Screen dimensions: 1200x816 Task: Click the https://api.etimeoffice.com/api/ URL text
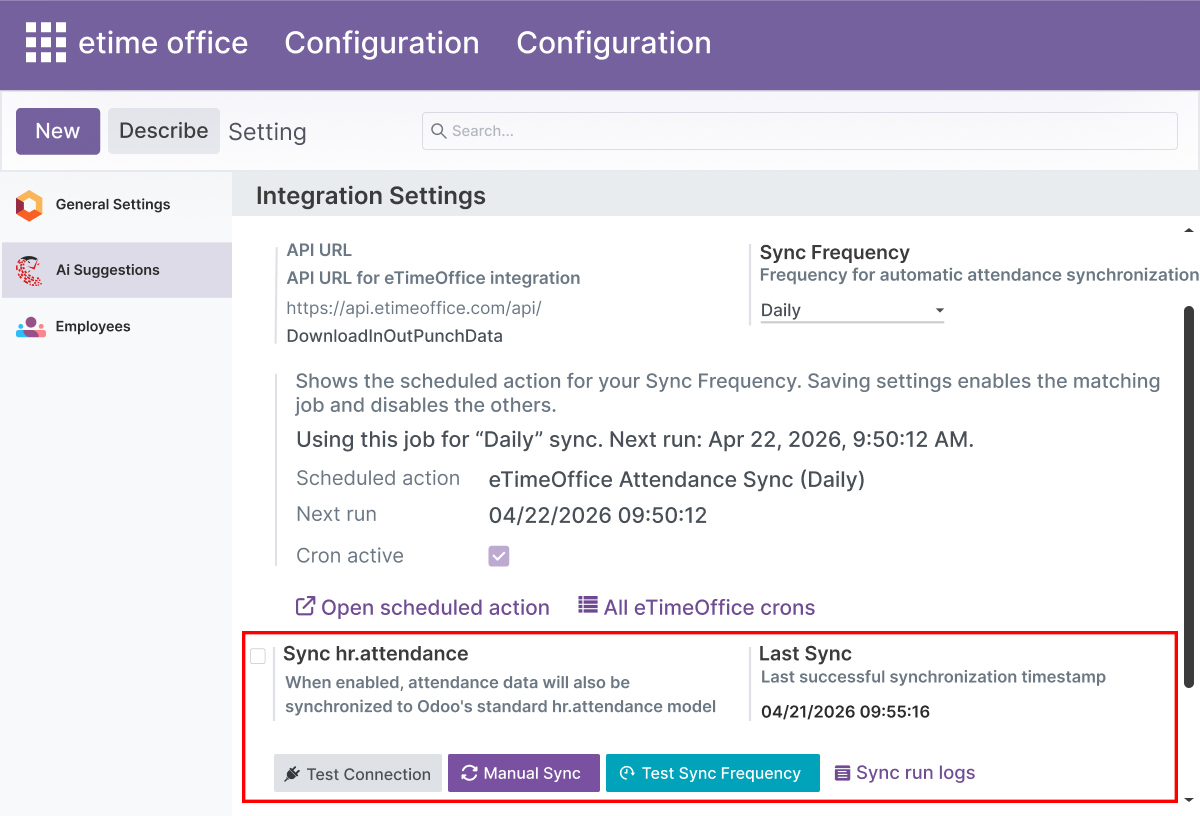tap(414, 308)
